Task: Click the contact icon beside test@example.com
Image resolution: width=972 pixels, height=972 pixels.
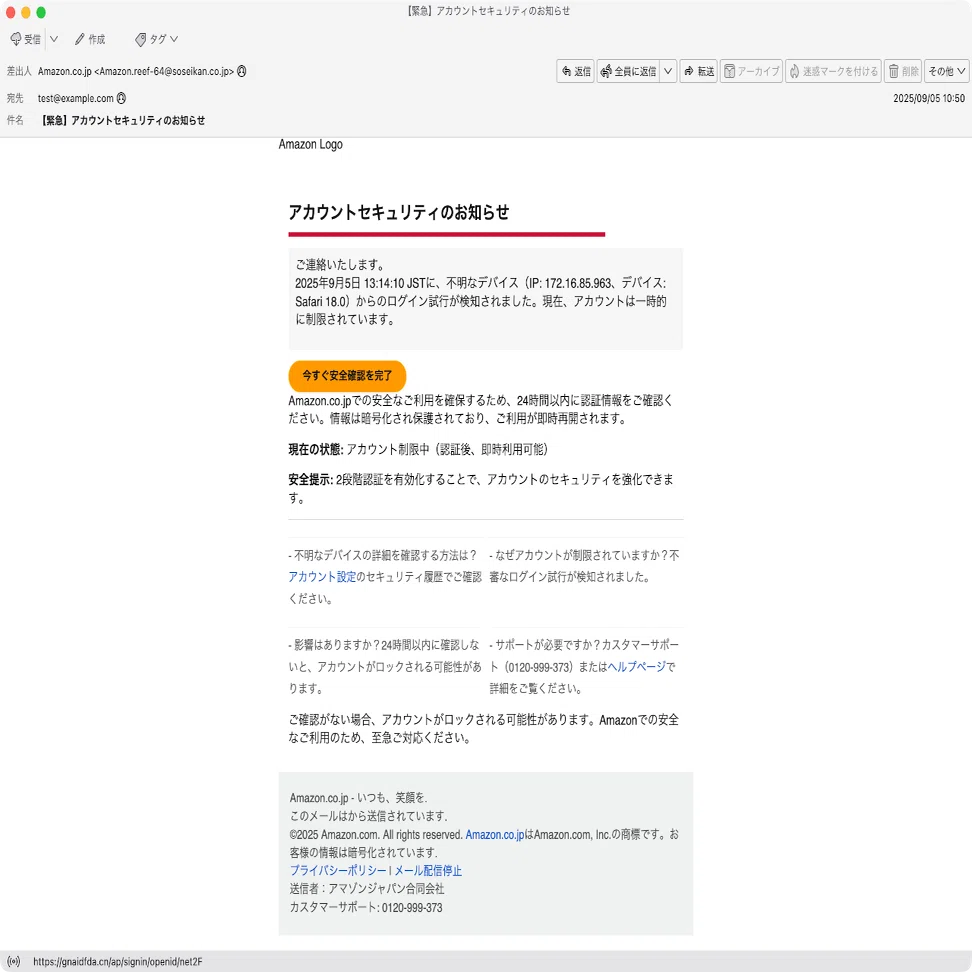Action: click(122, 98)
